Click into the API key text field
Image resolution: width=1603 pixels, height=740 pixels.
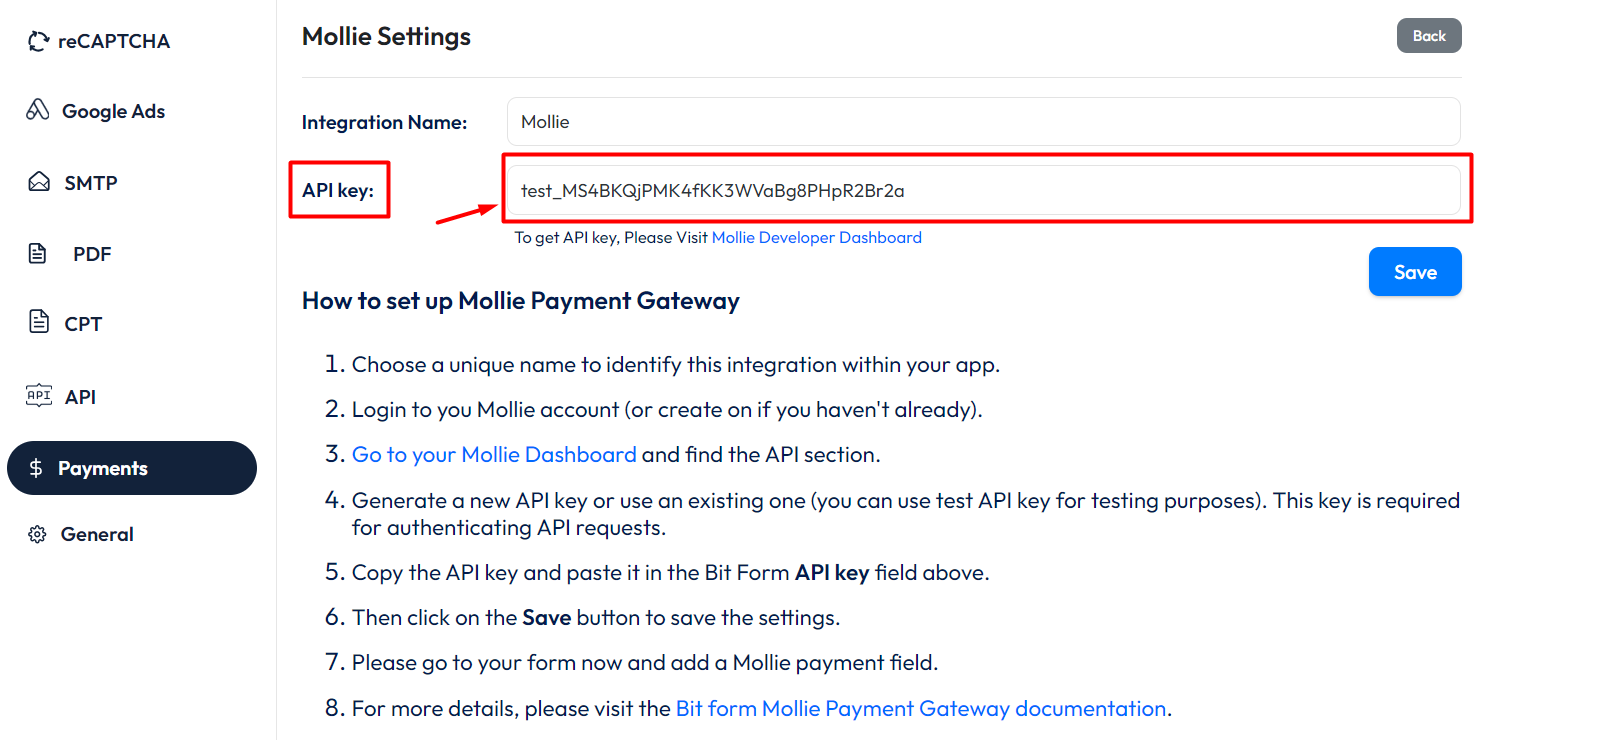click(983, 190)
